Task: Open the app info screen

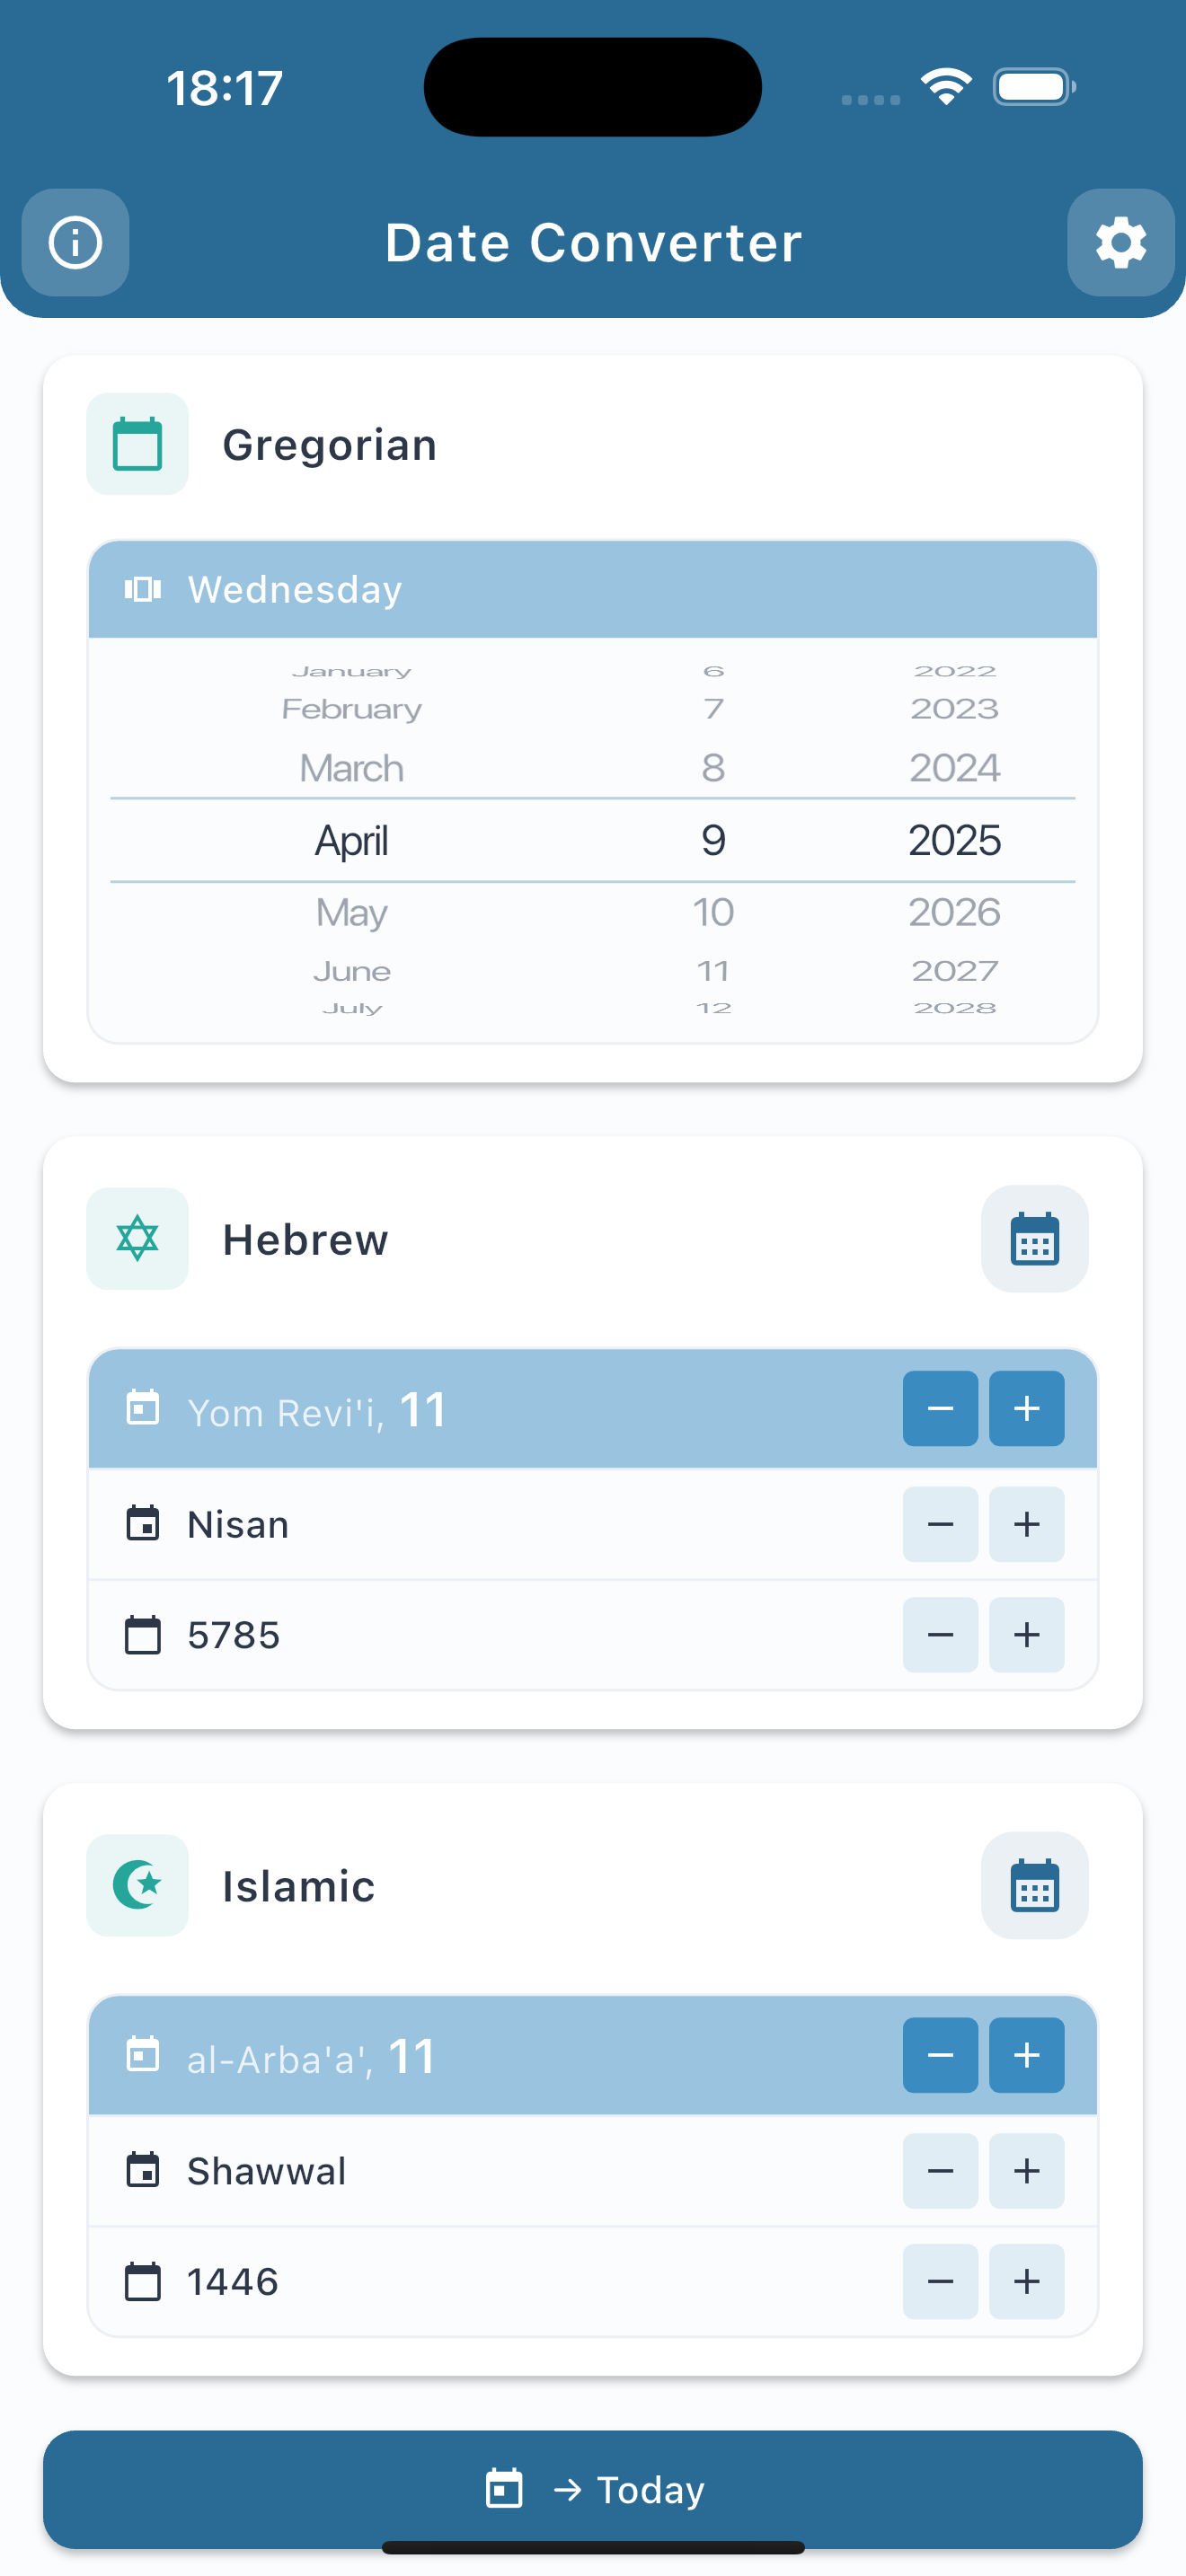Action: tap(75, 243)
